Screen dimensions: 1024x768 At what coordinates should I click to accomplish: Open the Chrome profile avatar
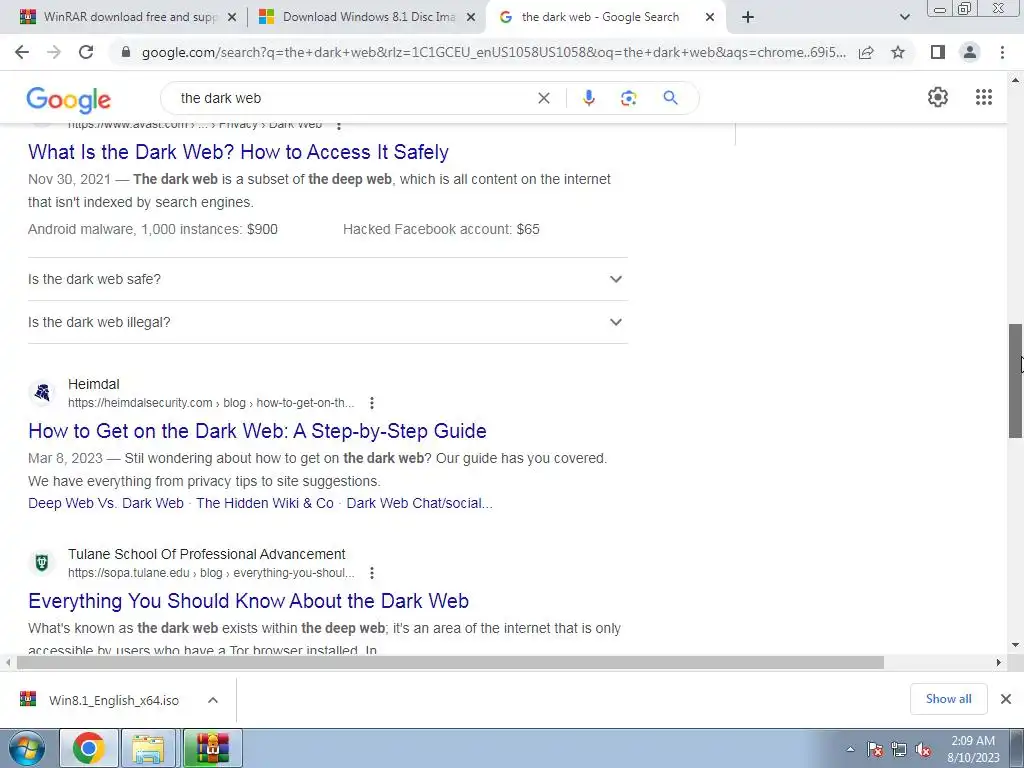tap(970, 52)
